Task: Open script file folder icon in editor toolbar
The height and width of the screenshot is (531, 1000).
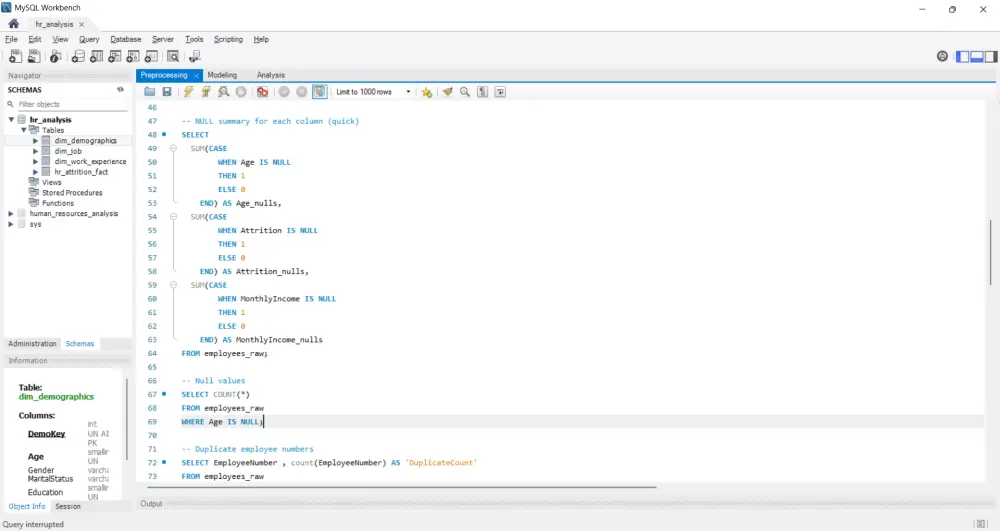Action: [x=149, y=92]
